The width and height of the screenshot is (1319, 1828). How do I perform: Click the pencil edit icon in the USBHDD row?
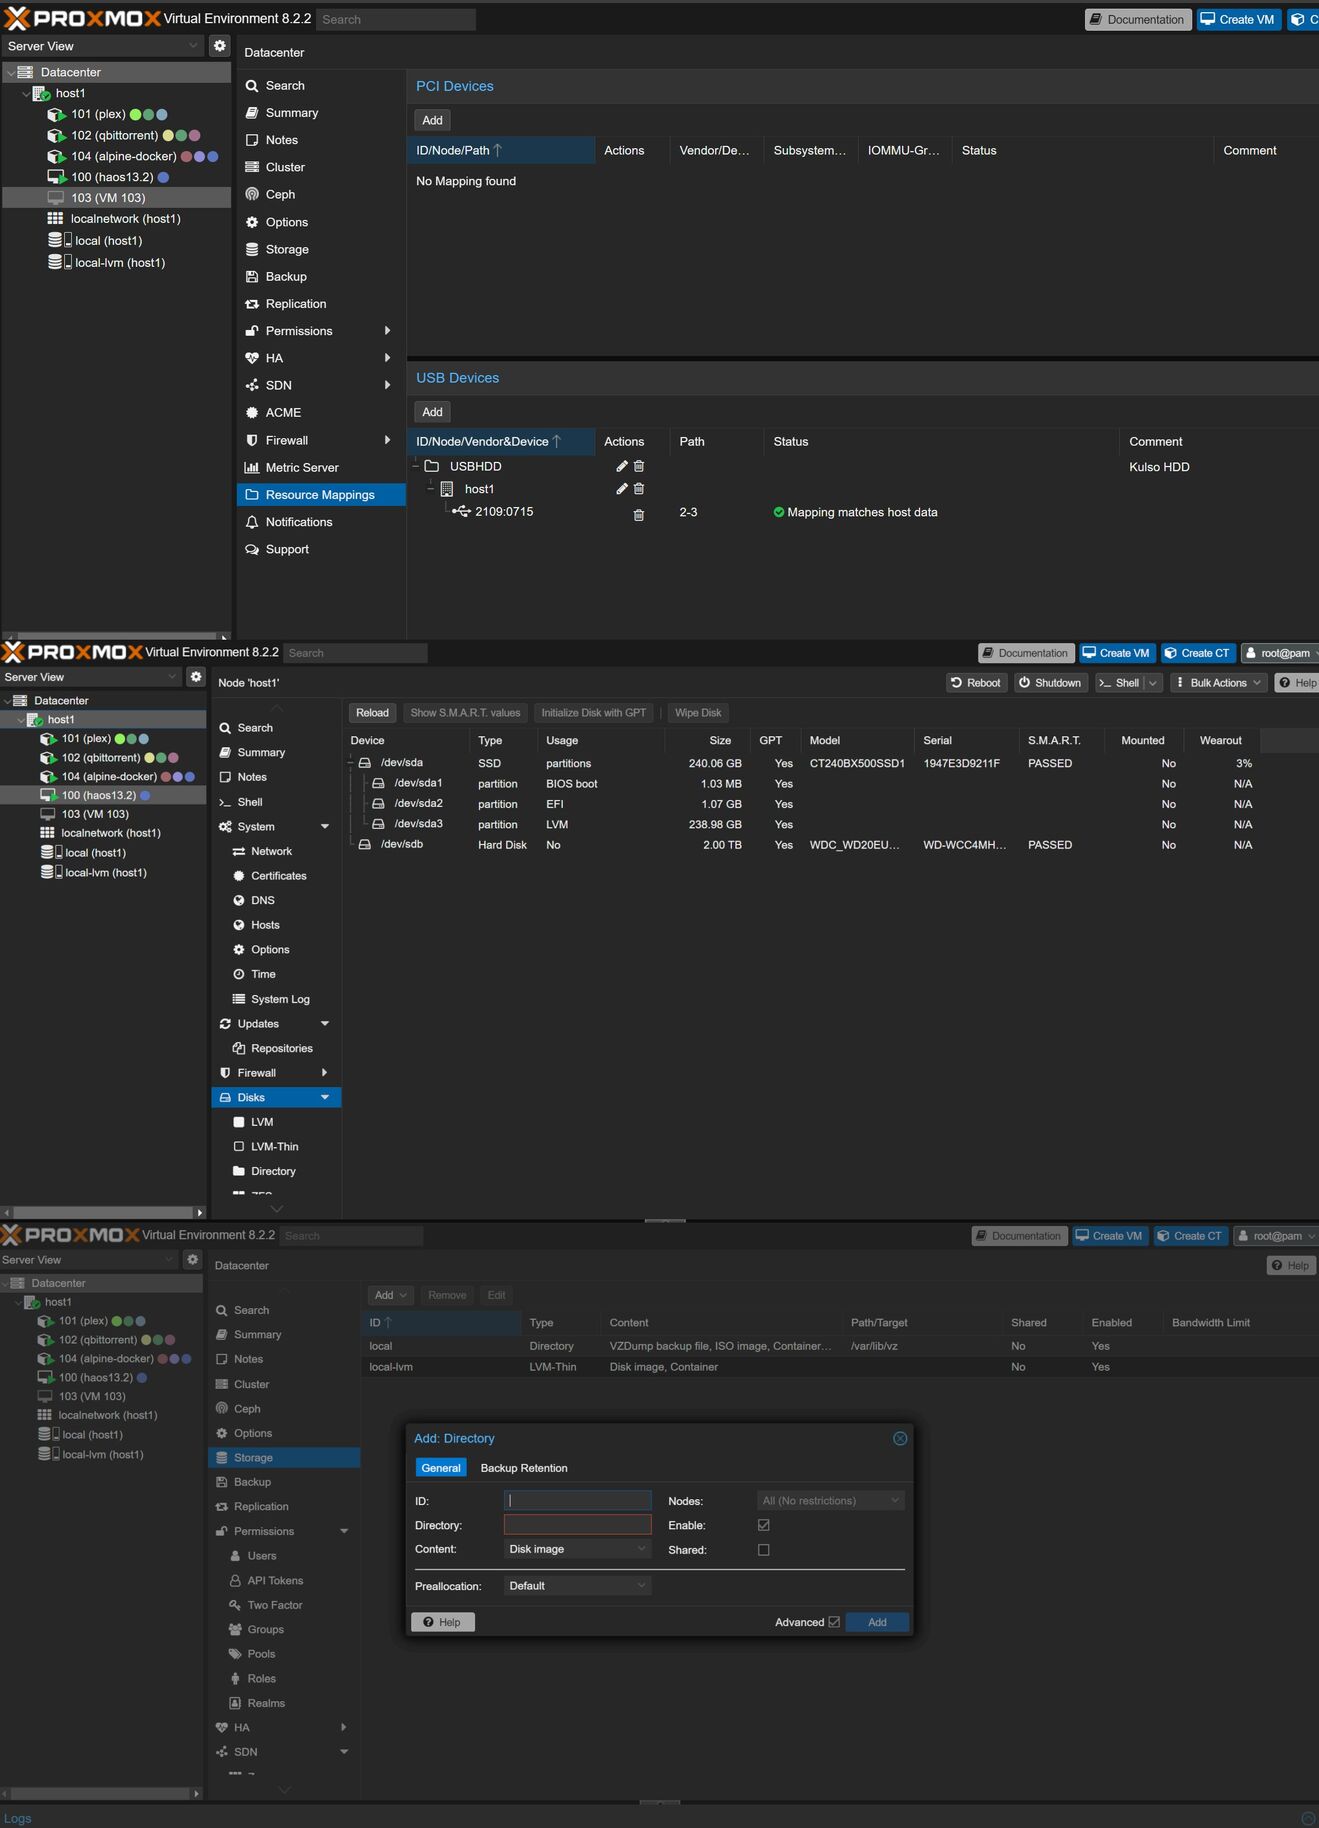coord(621,466)
